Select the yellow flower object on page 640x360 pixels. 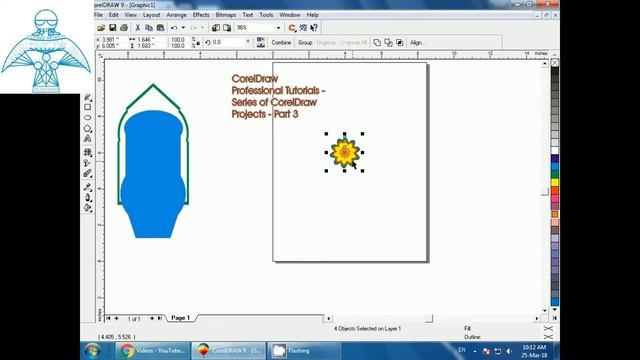click(345, 152)
